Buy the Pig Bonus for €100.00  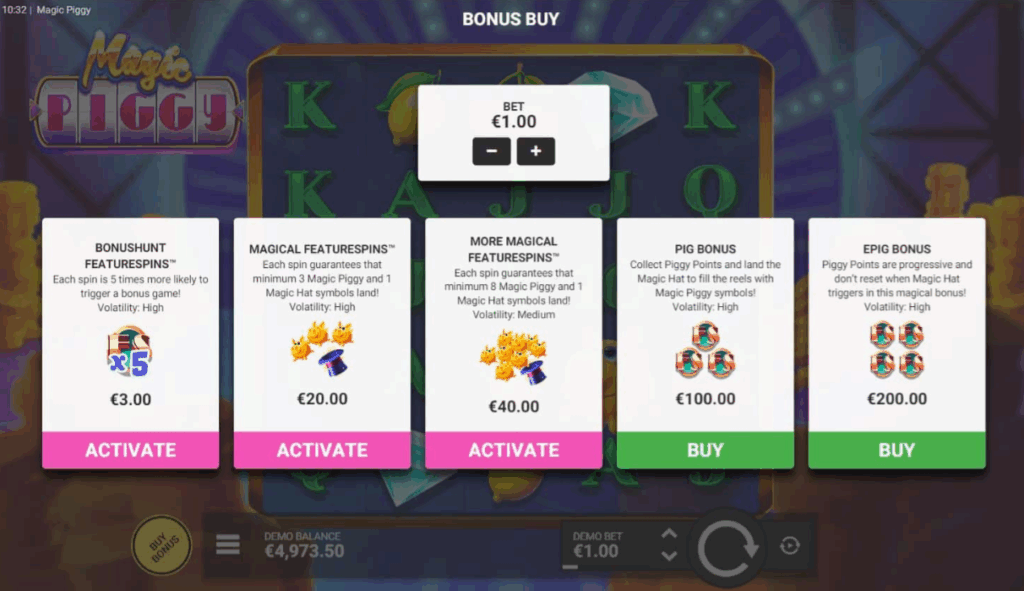[x=705, y=450]
